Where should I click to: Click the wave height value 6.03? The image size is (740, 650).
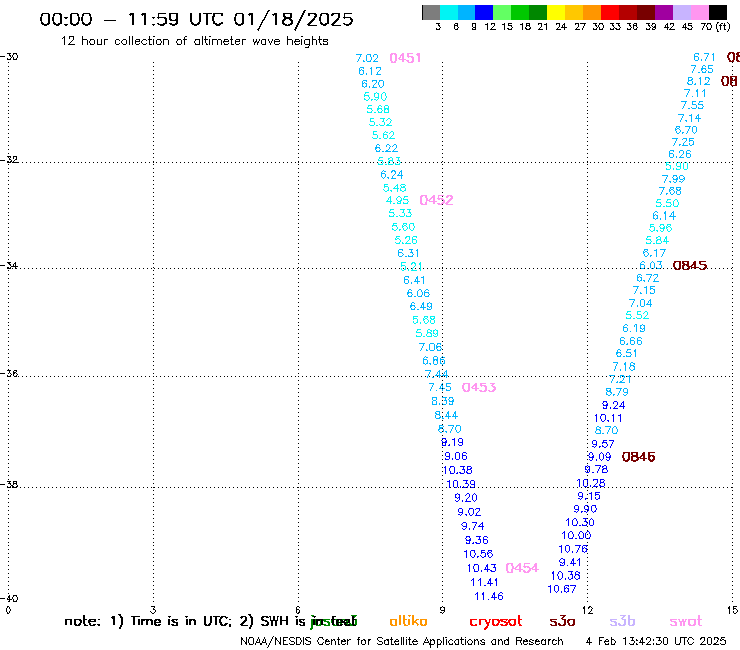[651, 266]
